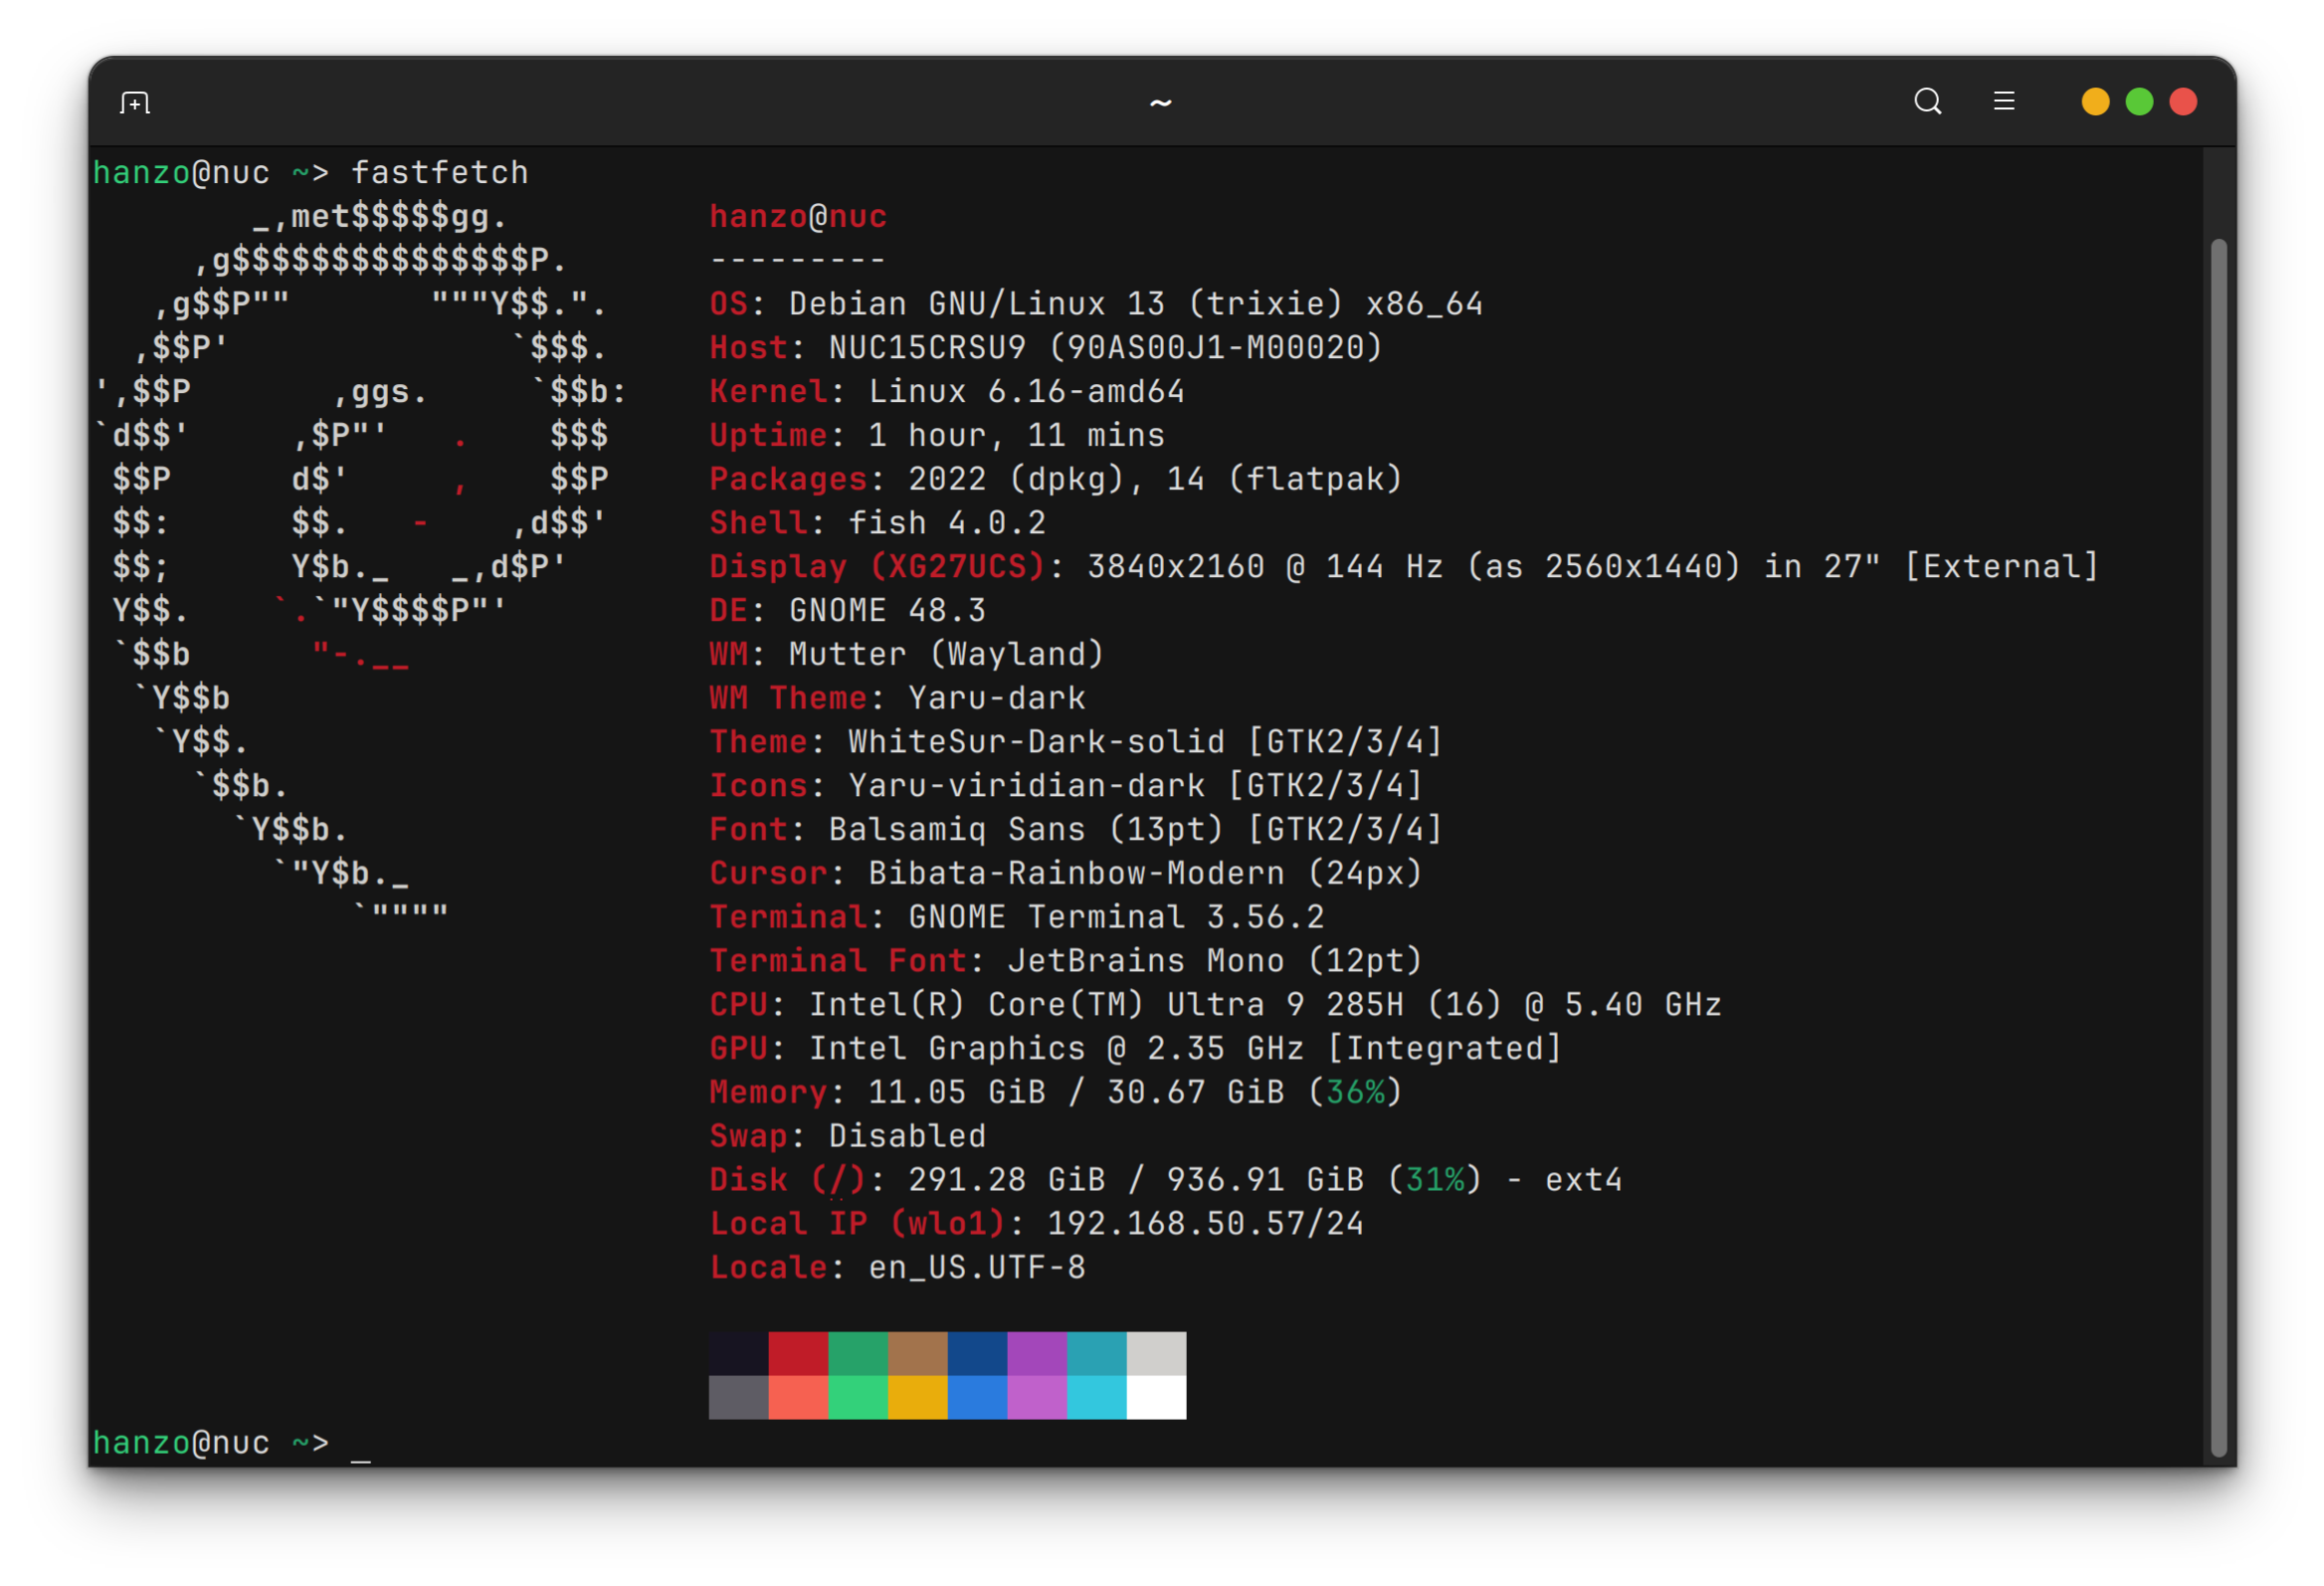The width and height of the screenshot is (2324, 1586).
Task: Click the window title '~'
Action: click(x=1160, y=102)
